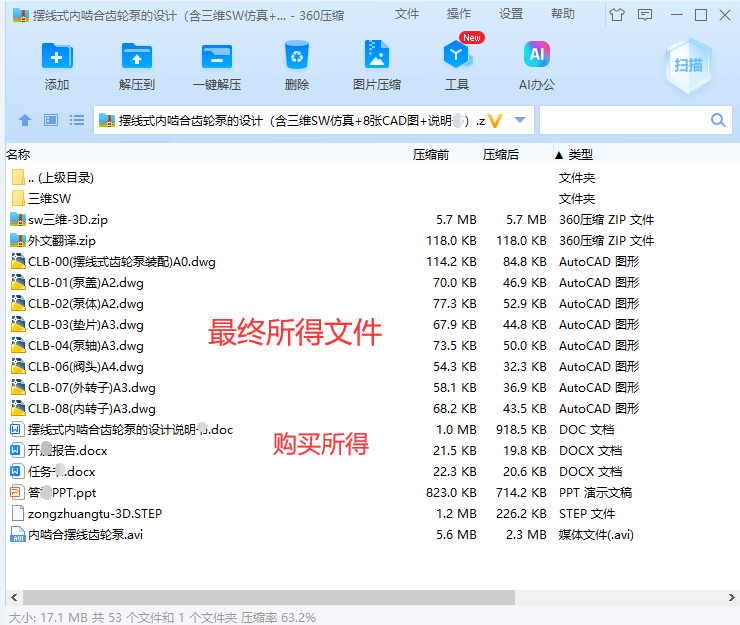Open the feedback message icon in title bar
This screenshot has width=740, height=625.
click(x=645, y=15)
